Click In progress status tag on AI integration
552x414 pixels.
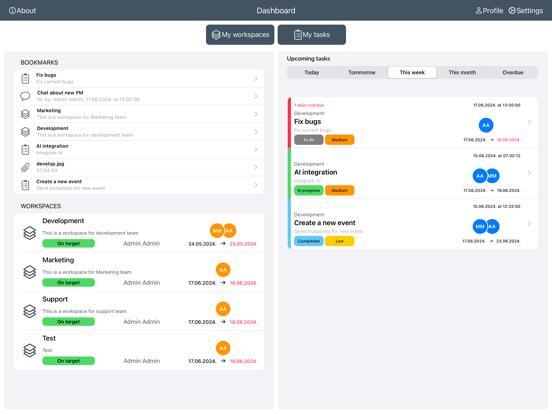[309, 190]
